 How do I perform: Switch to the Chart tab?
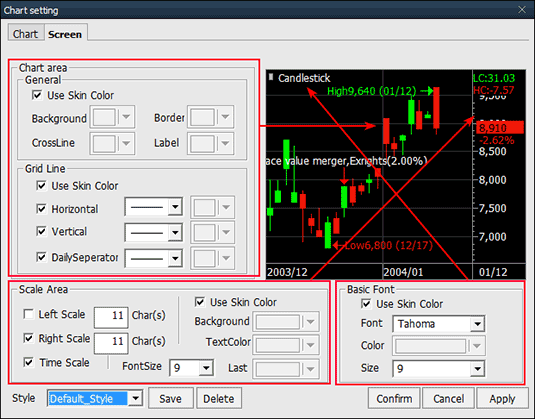coord(26,33)
